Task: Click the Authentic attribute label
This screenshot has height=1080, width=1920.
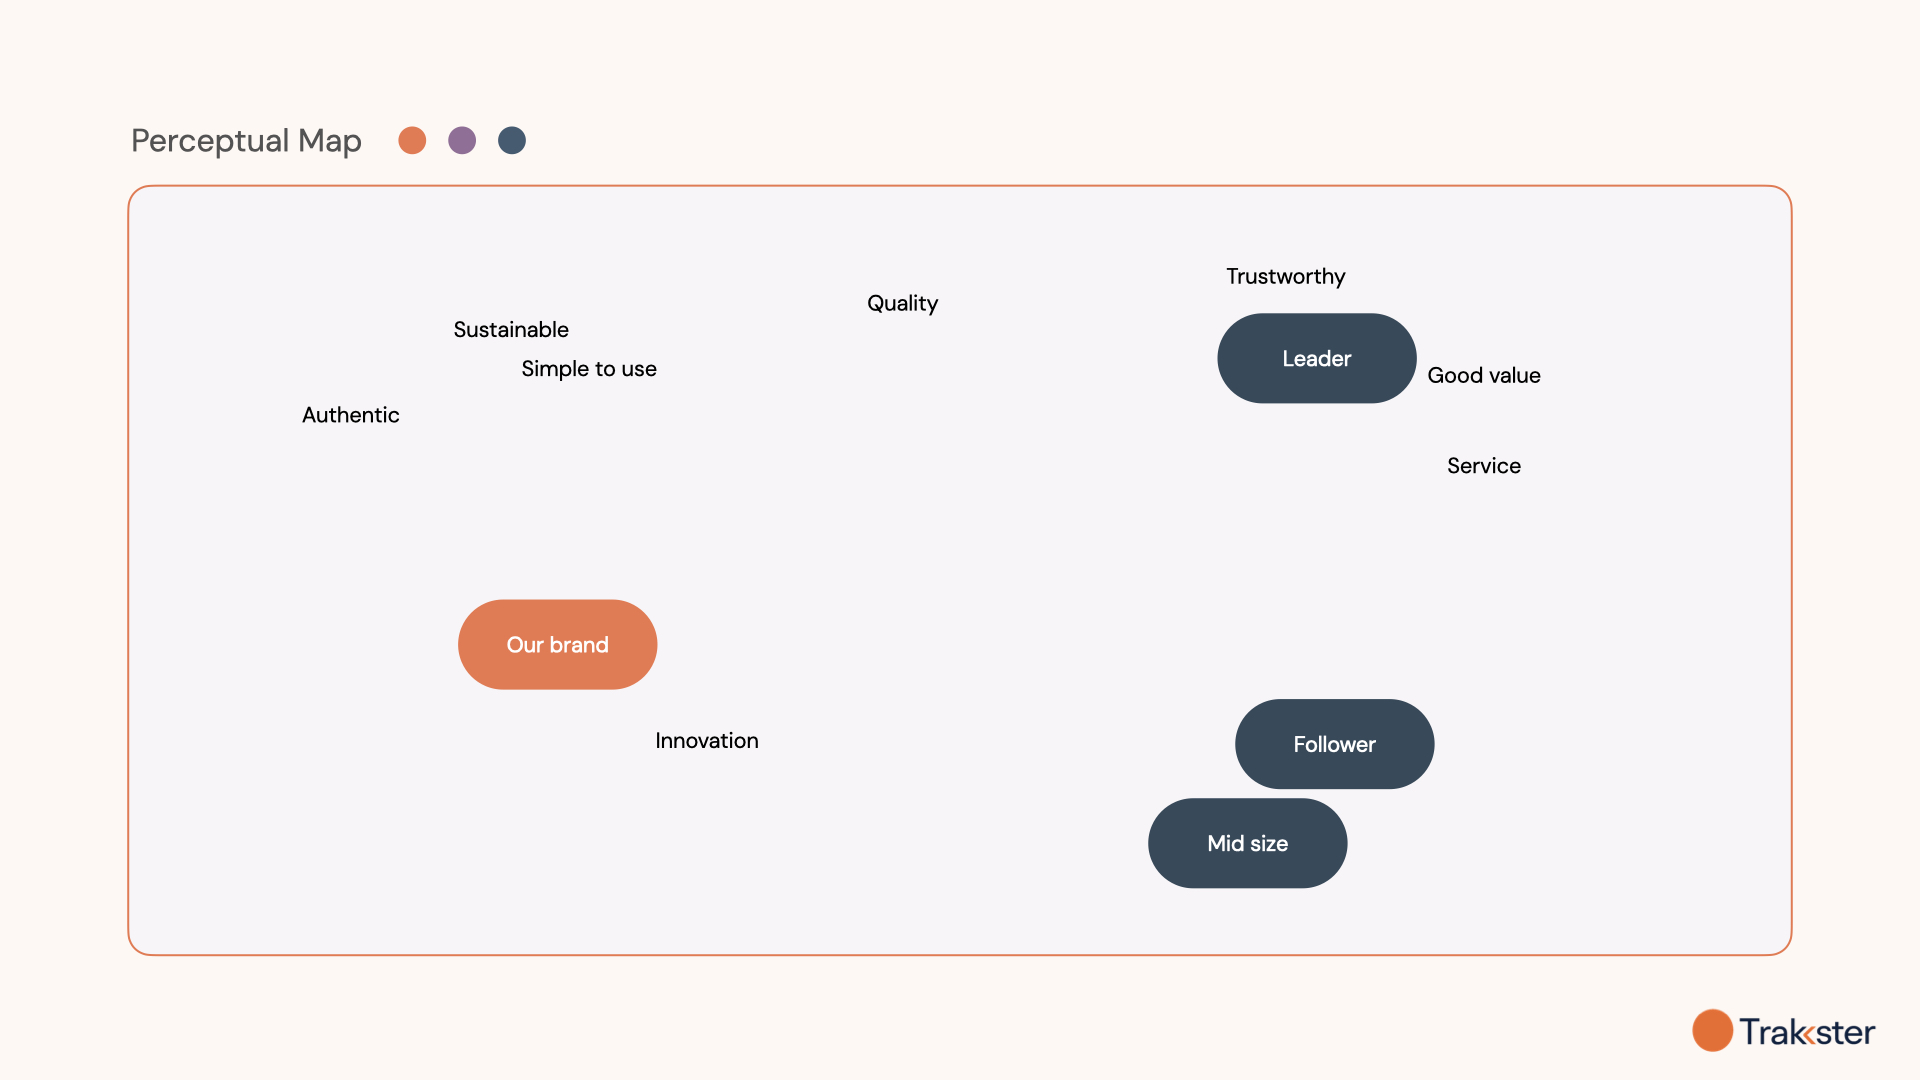Action: 349,413
